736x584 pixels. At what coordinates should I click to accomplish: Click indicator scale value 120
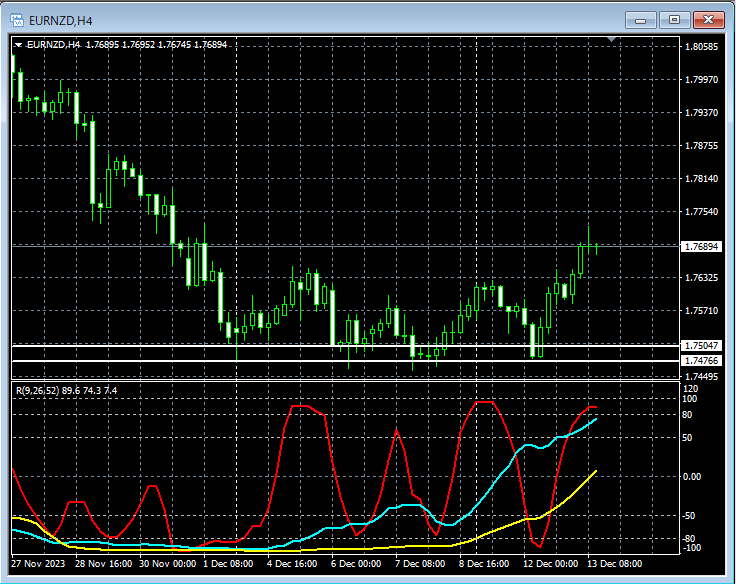[690, 389]
